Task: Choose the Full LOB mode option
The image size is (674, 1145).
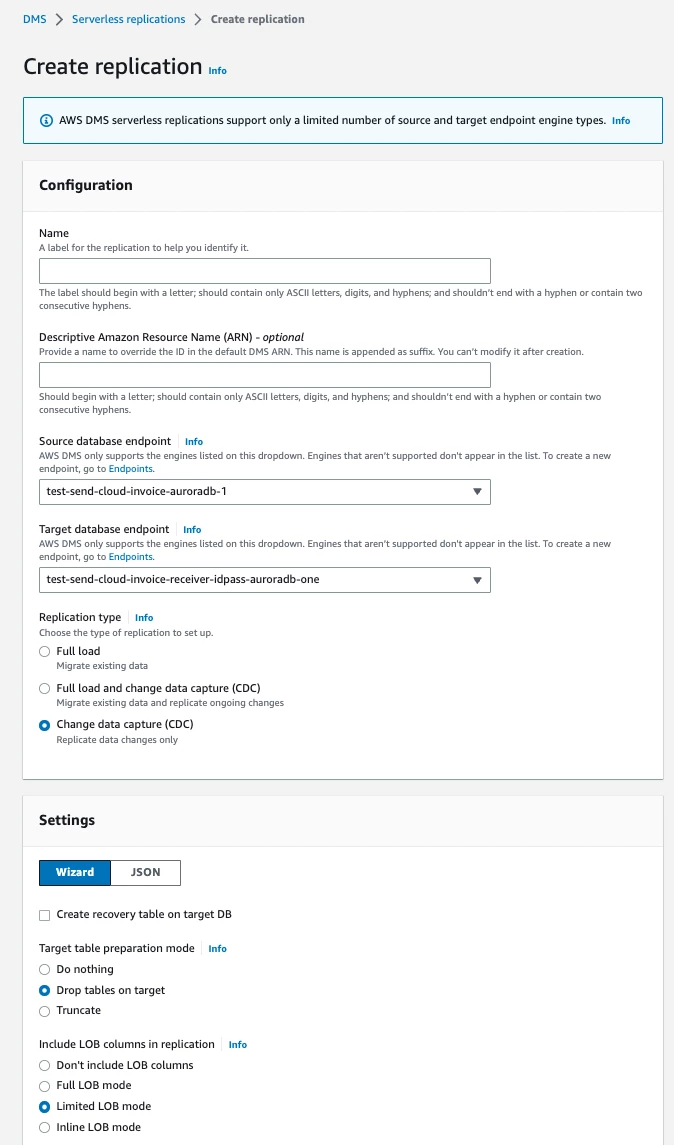Action: click(45, 1086)
